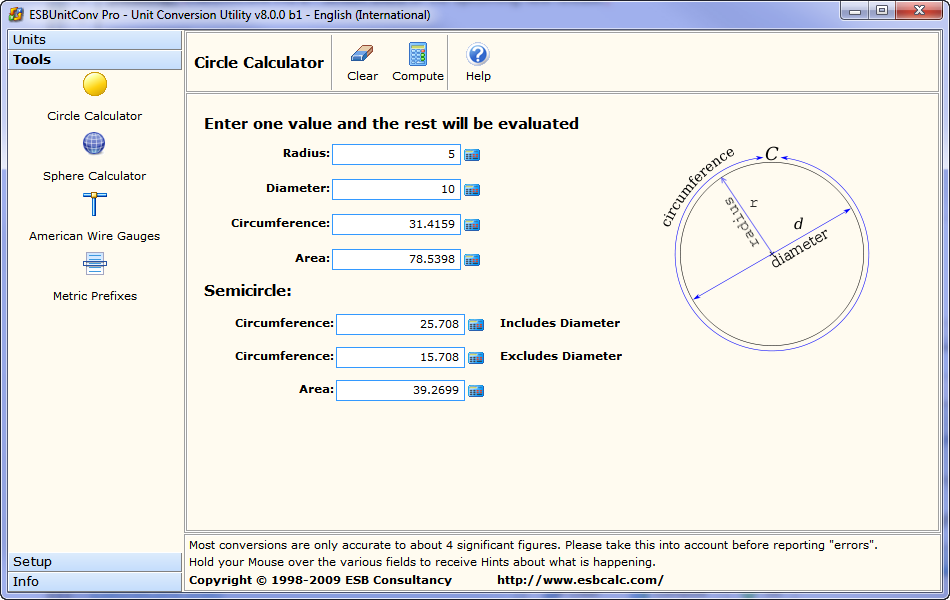Screen dimensions: 950x600
Task: Open the Circle Calculator tool icon
Action: tap(95, 84)
